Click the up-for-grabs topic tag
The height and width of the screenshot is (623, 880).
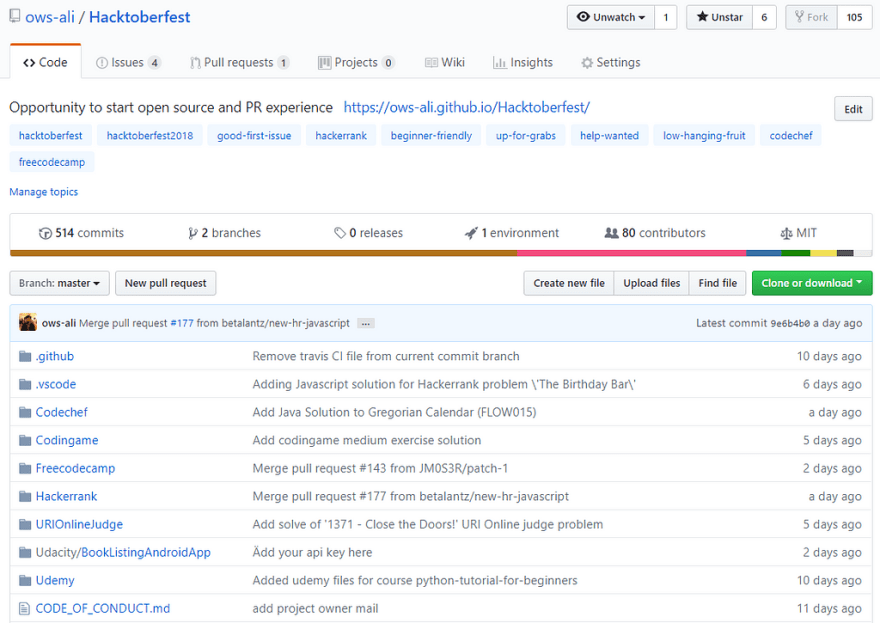click(x=526, y=136)
